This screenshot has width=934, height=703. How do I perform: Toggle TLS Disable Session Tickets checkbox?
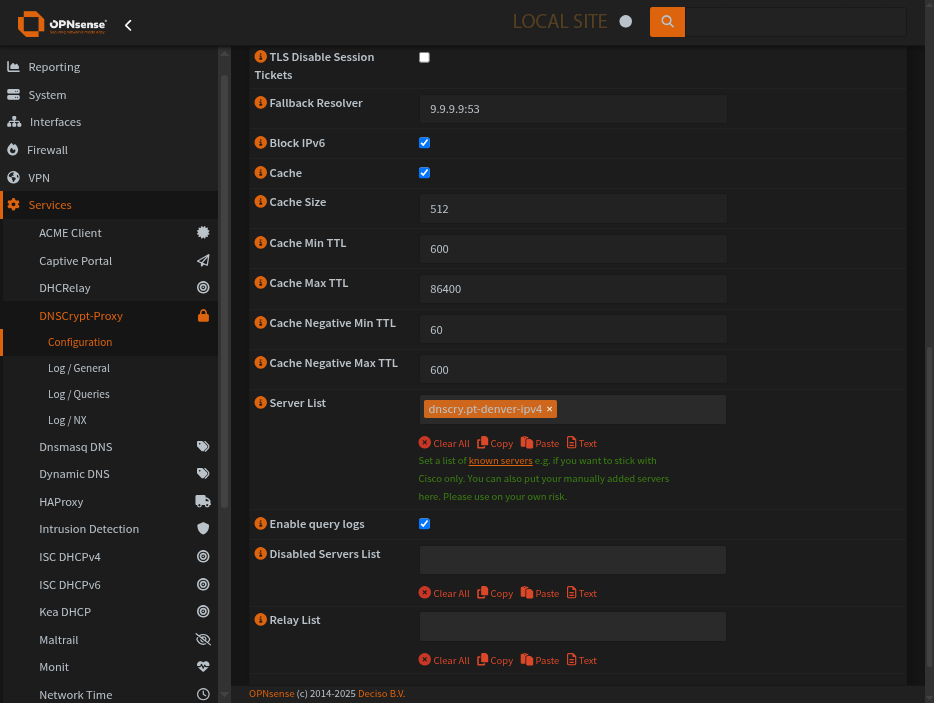click(x=424, y=57)
